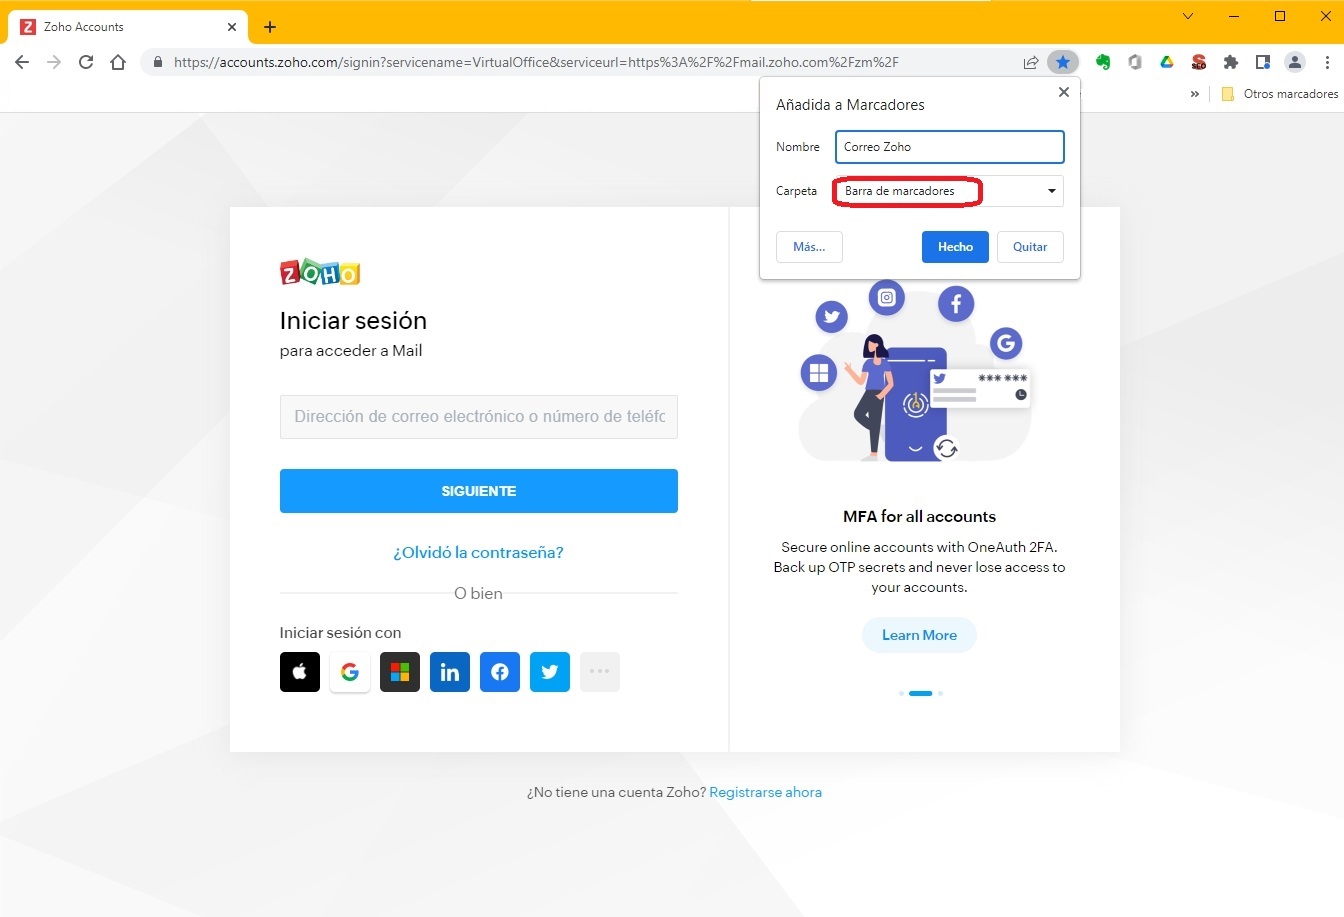Screen dimensions: 1344x917
Task: Open the Office extension icon
Action: coord(1135,62)
